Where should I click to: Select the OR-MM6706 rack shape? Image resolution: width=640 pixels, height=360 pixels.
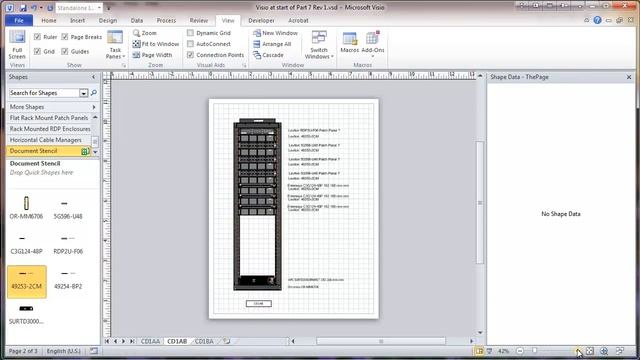[x=26, y=208]
